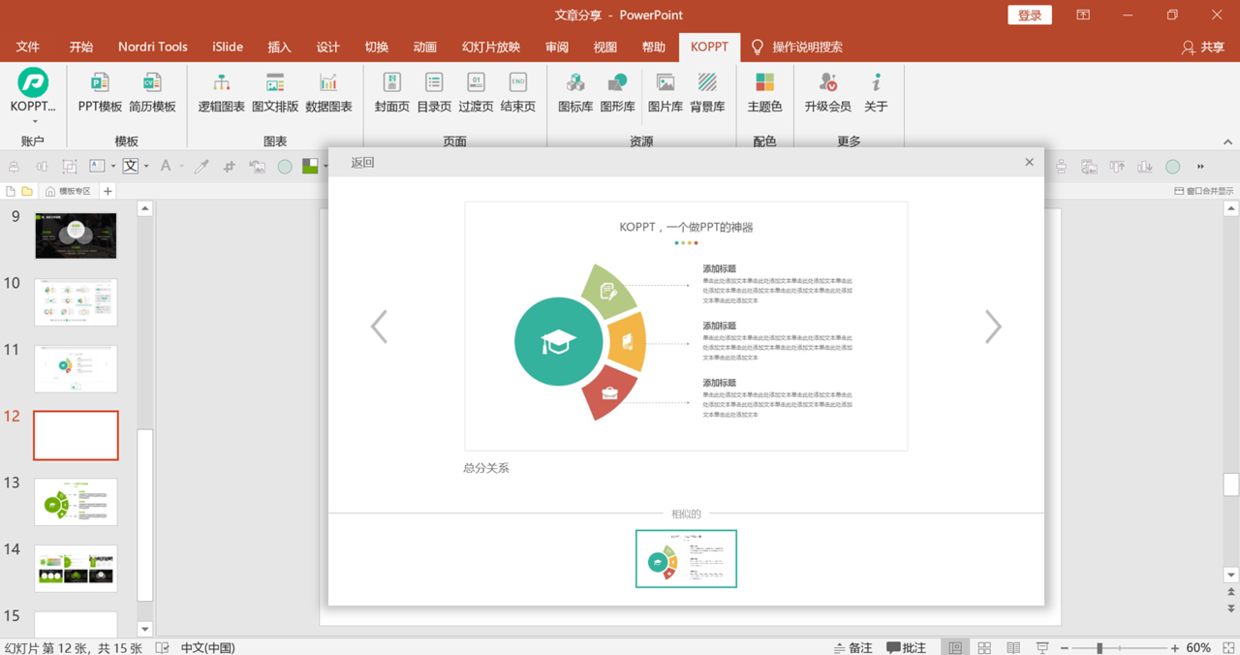Image resolution: width=1240 pixels, height=655 pixels.
Task: Close the template preview dialog
Action: [1029, 162]
